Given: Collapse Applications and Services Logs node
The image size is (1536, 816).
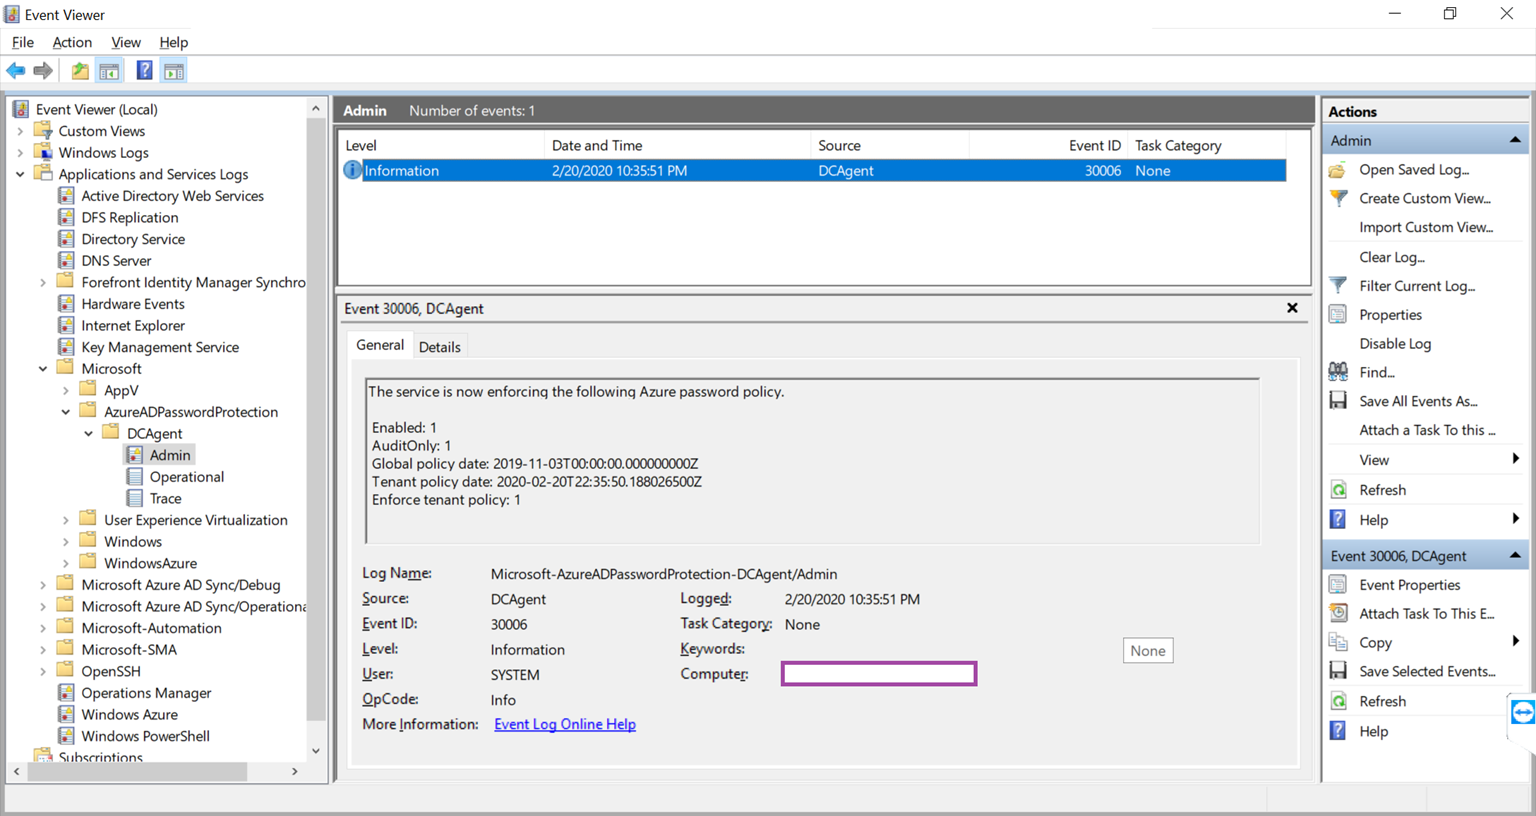Looking at the screenshot, I should 20,174.
